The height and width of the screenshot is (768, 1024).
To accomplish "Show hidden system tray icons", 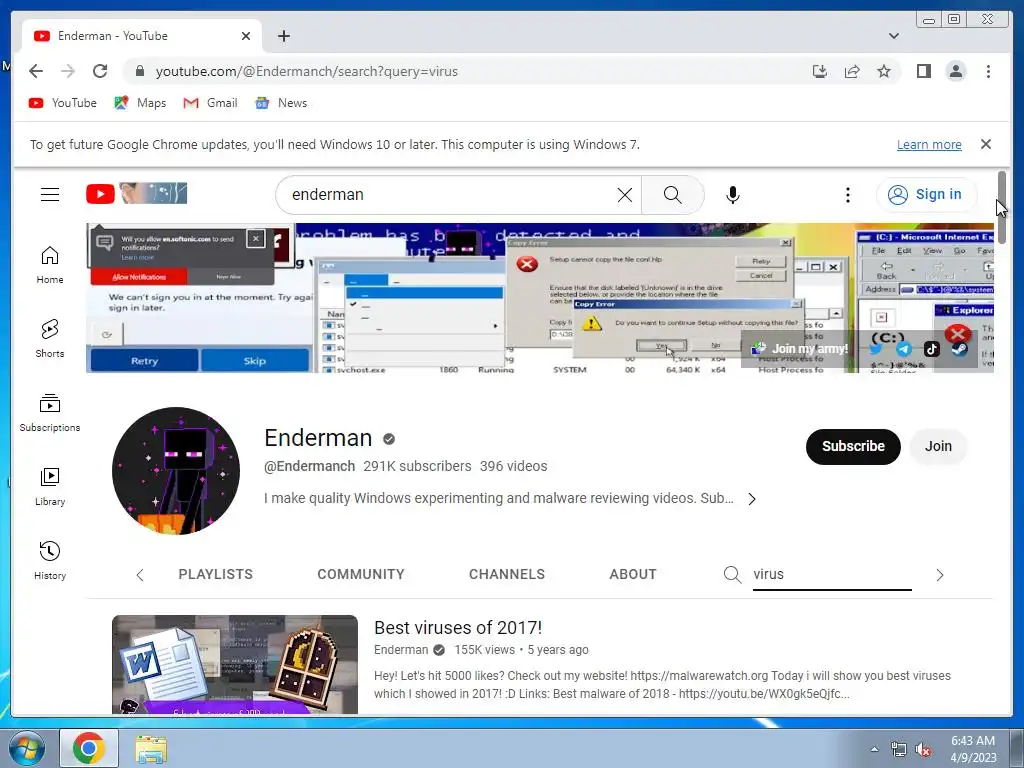I will pos(874,750).
